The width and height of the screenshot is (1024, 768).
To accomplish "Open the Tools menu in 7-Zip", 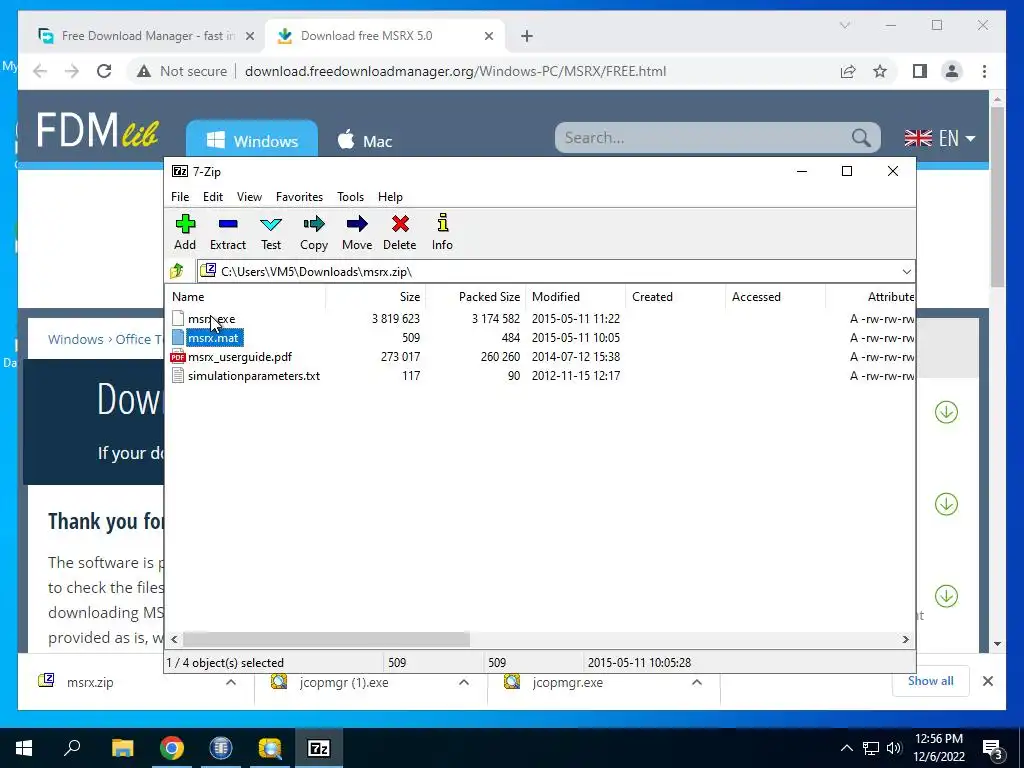I will 350,197.
